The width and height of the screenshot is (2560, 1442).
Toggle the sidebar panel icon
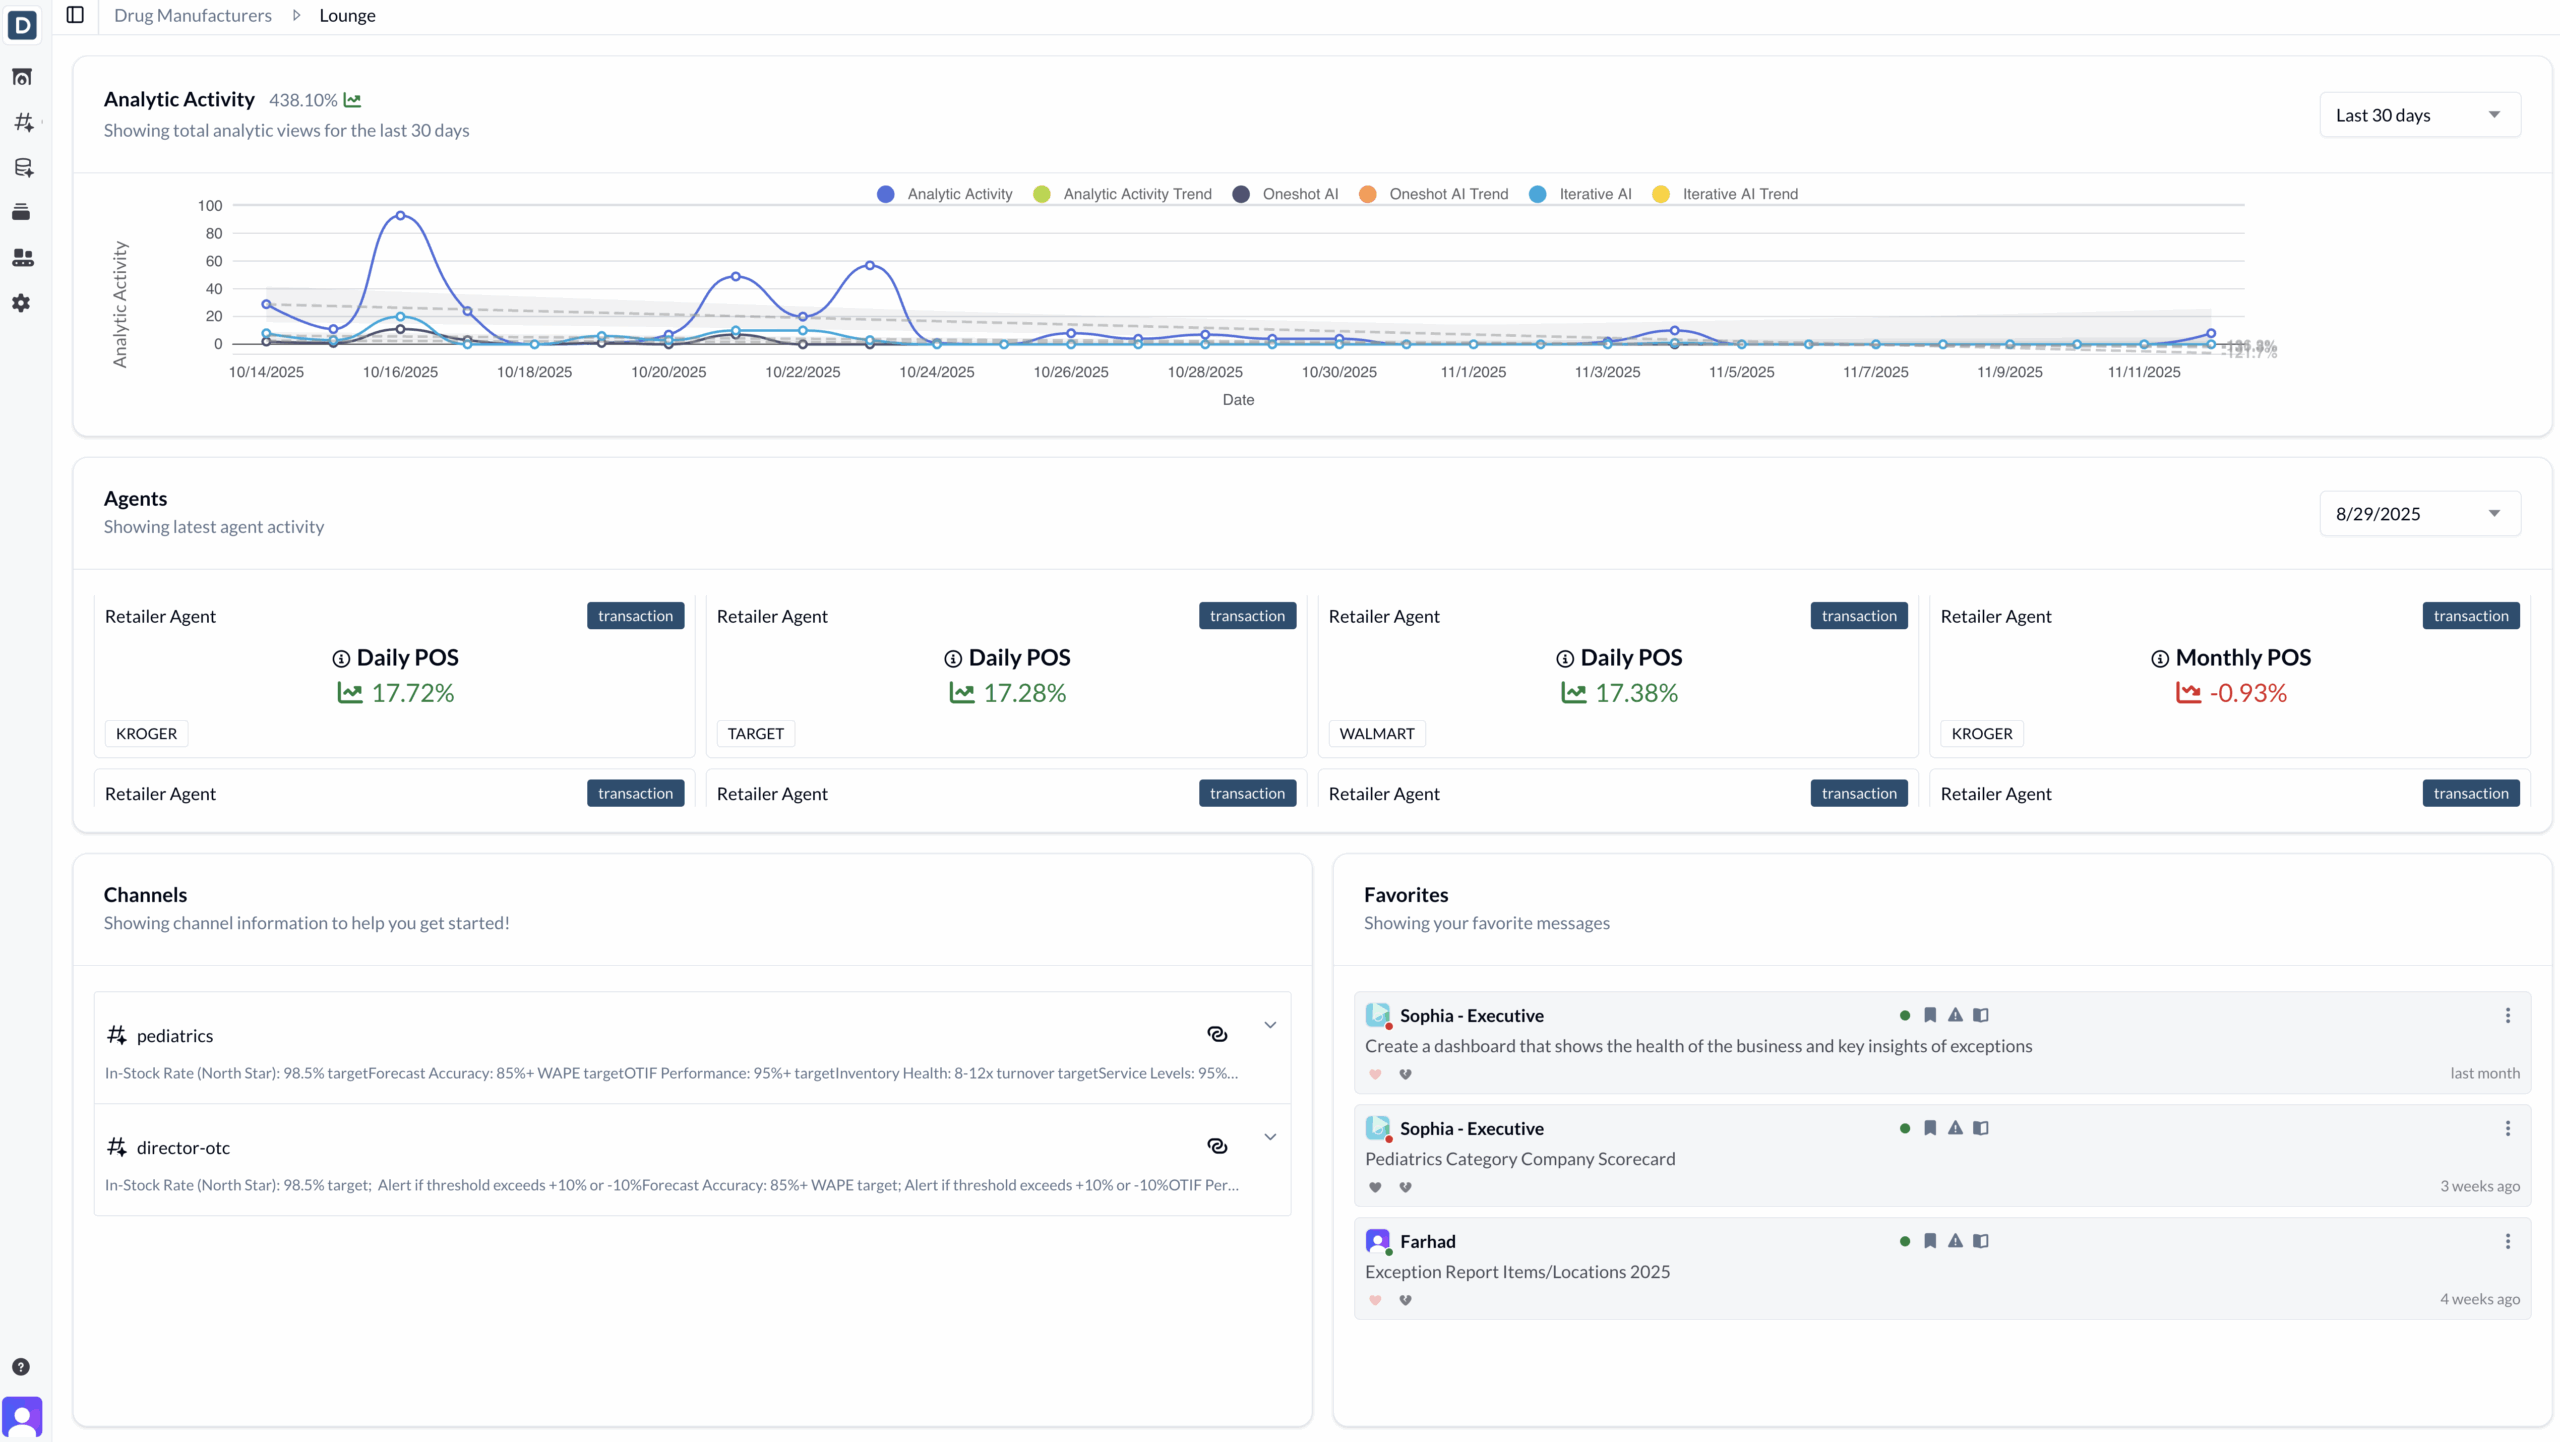pos(75,15)
